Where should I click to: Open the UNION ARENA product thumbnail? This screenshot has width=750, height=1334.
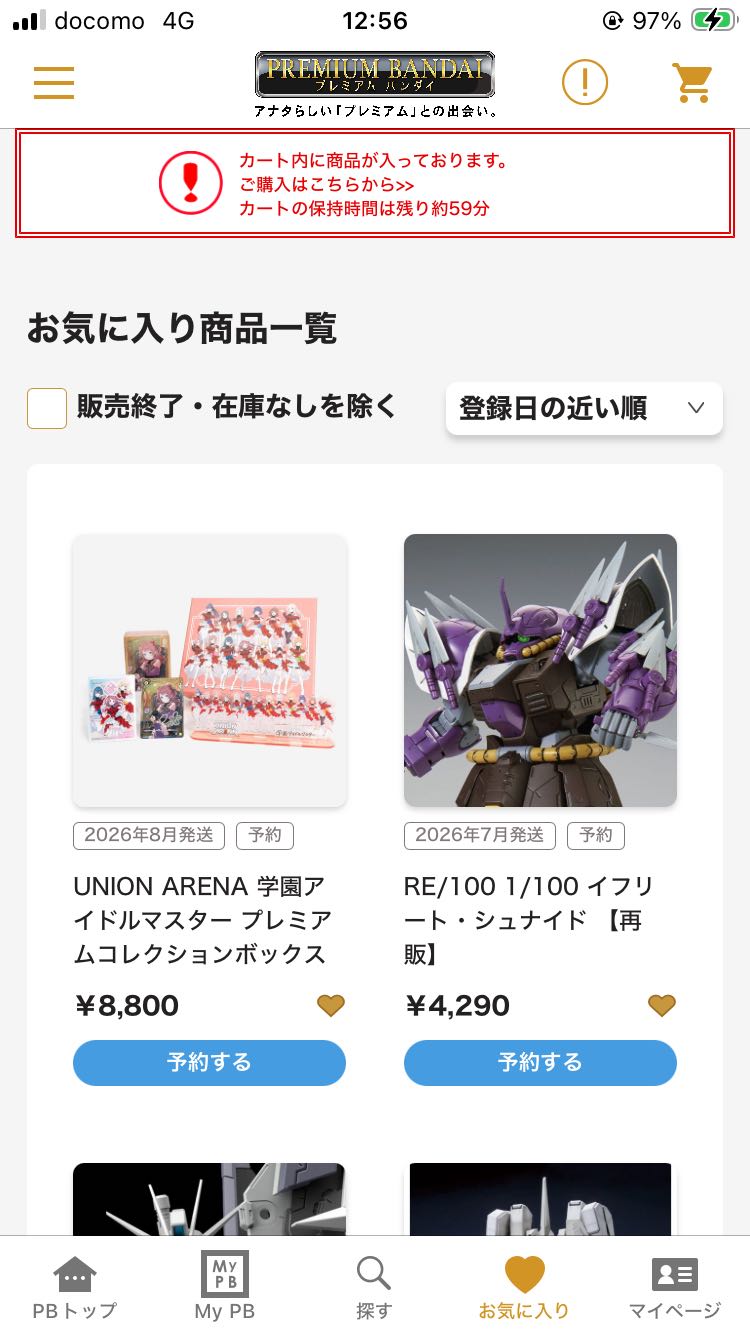coord(209,670)
